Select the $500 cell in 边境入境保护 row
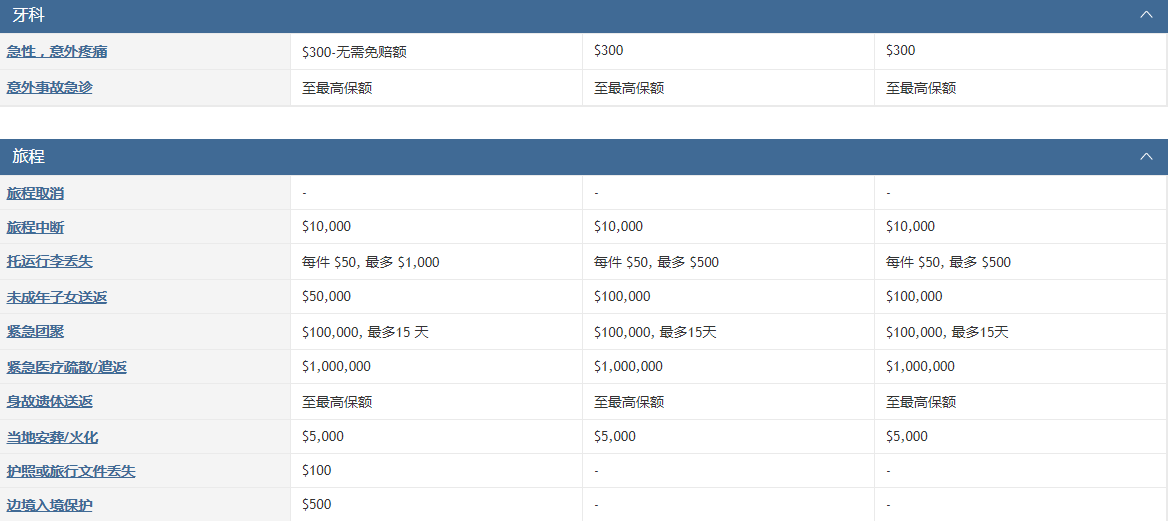 click(x=437, y=505)
